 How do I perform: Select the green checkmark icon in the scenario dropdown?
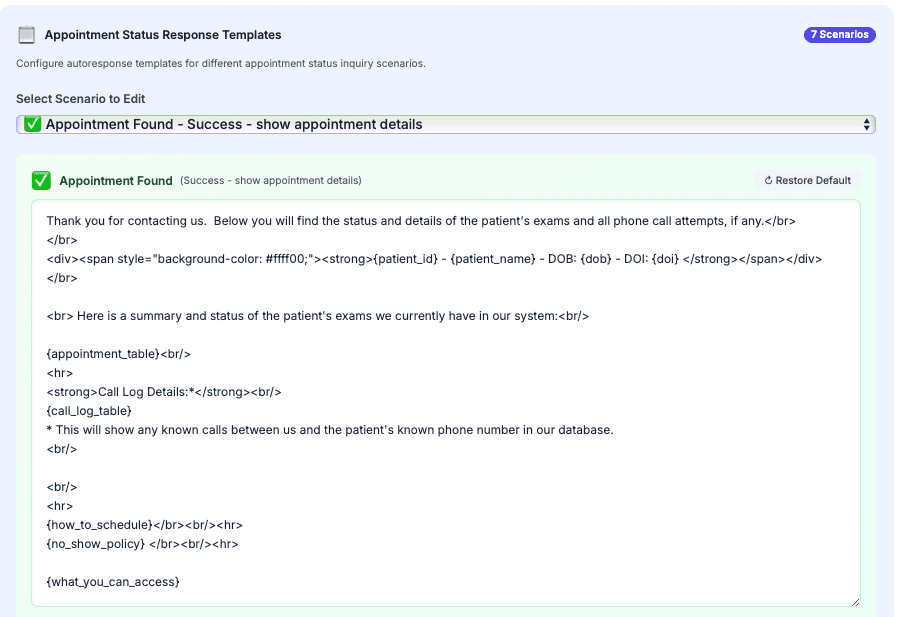coord(30,124)
